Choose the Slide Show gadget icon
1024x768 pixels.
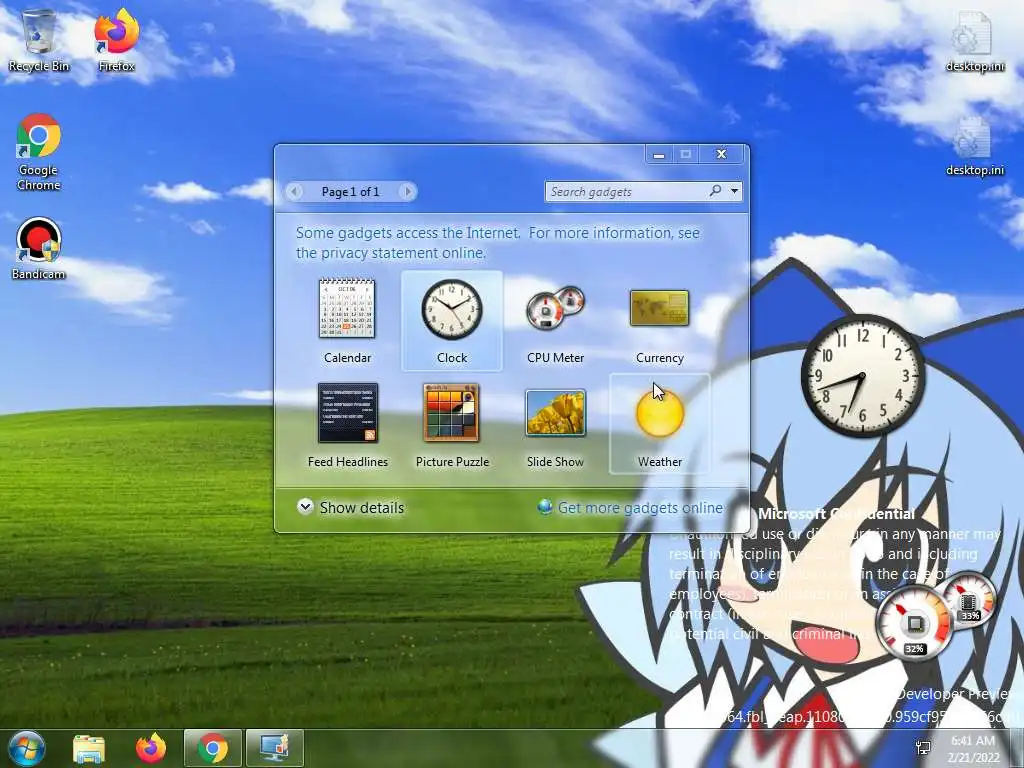click(555, 413)
